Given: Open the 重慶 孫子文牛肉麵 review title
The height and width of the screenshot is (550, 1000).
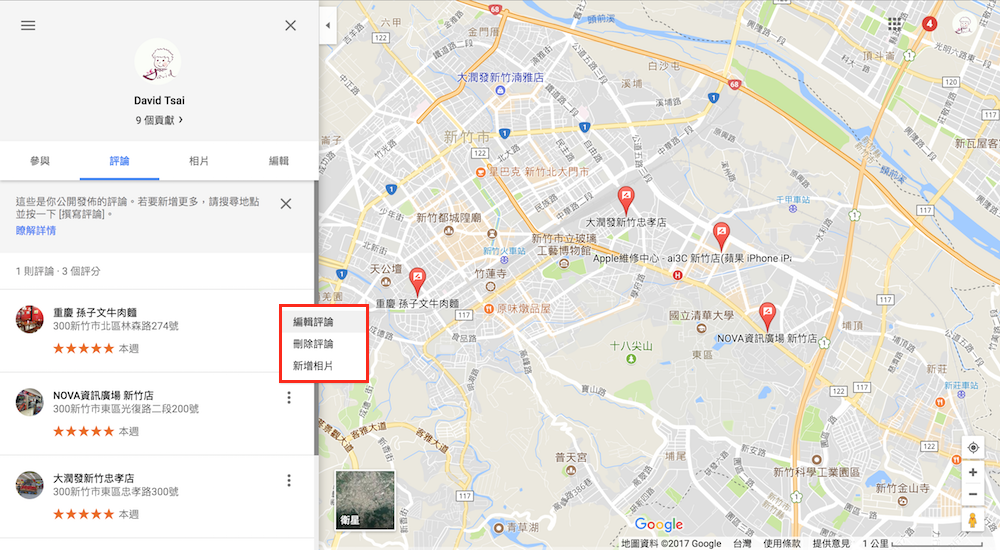Looking at the screenshot, I should pos(94,313).
